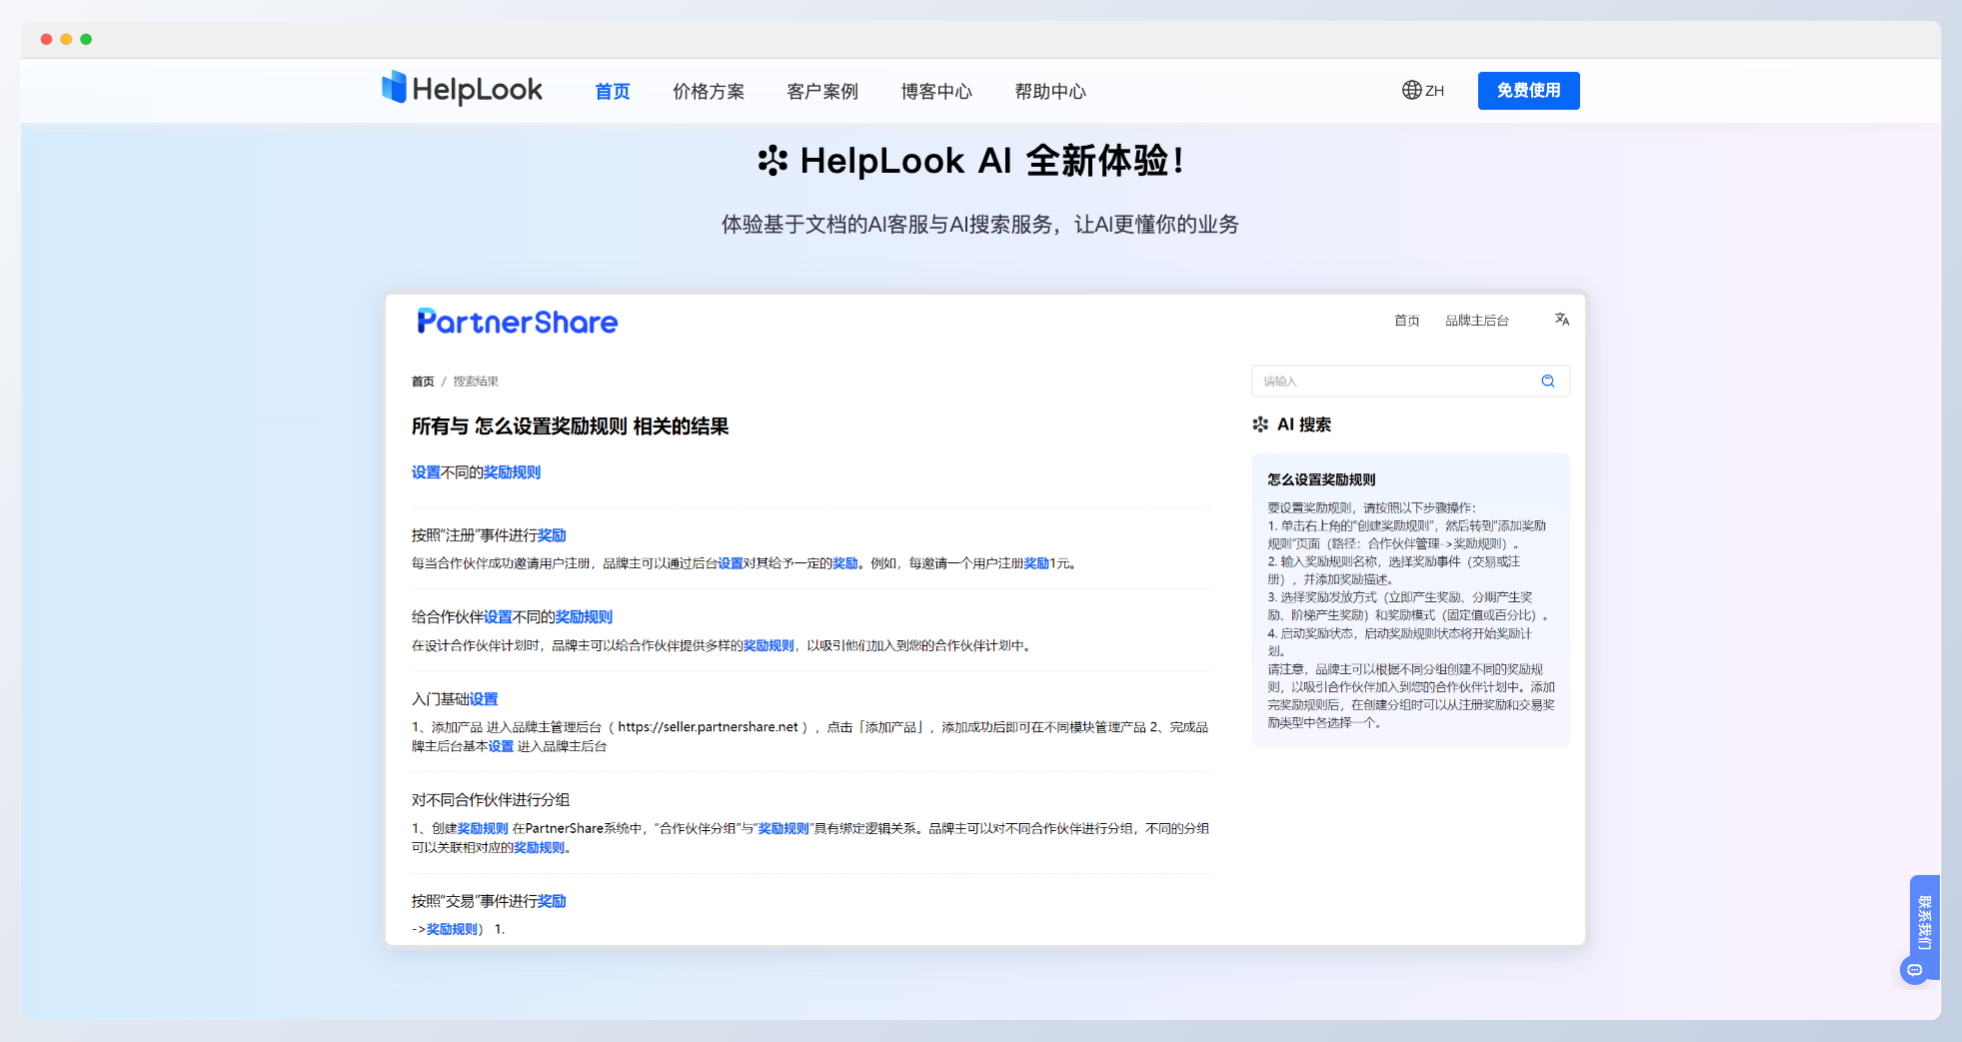This screenshot has height=1042, width=1962.
Task: Click heading 所有与 怎么设置奖励规则 相关的结果
Action: click(570, 426)
